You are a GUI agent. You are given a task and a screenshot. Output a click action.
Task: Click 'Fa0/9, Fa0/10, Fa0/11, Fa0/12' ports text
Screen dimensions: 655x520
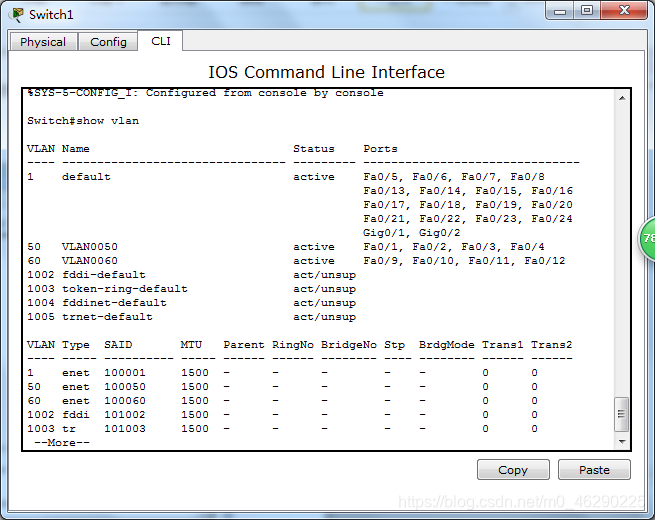(x=464, y=261)
